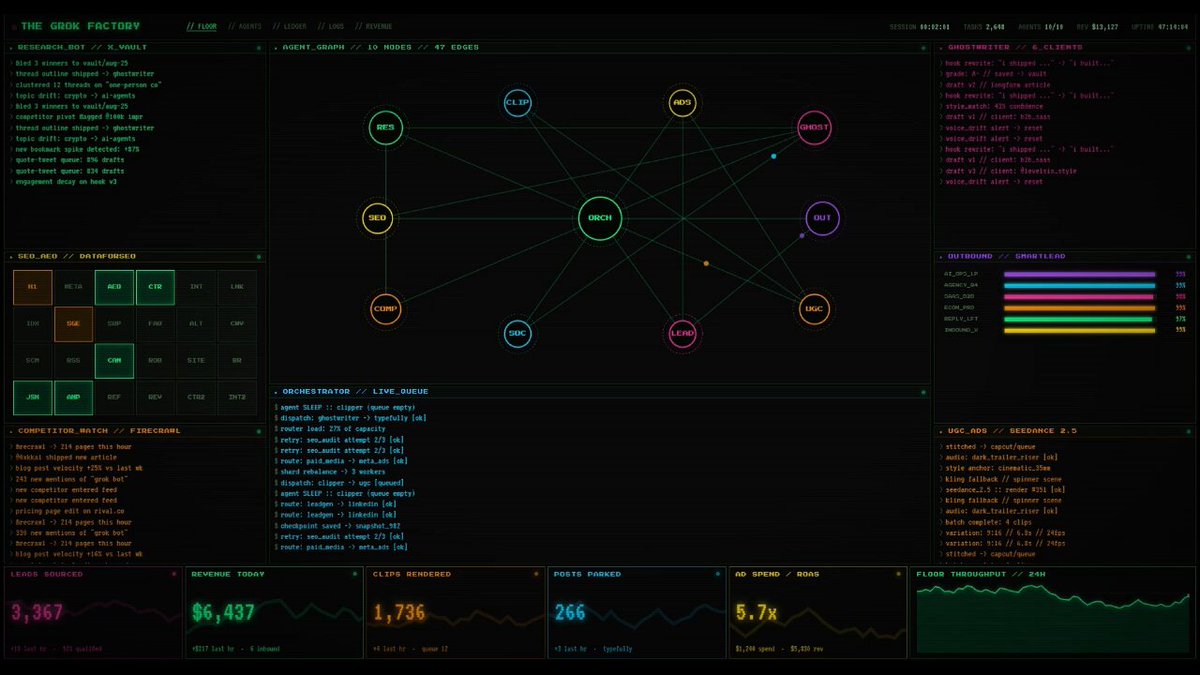Image resolution: width=1200 pixels, height=675 pixels.
Task: Click "checkpoint saved -> snapshot_982" queue line
Action: [x=340, y=526]
